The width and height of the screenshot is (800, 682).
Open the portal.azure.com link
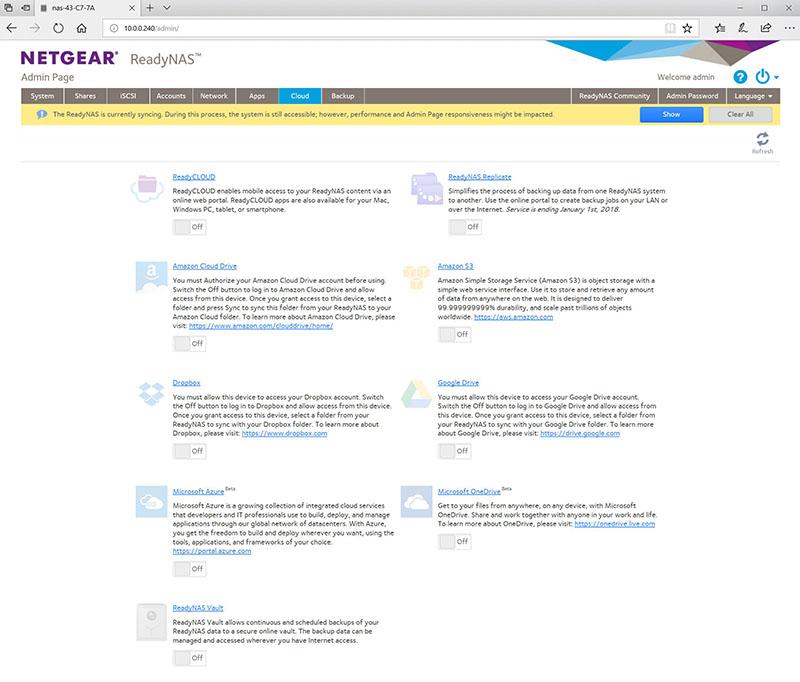point(212,551)
